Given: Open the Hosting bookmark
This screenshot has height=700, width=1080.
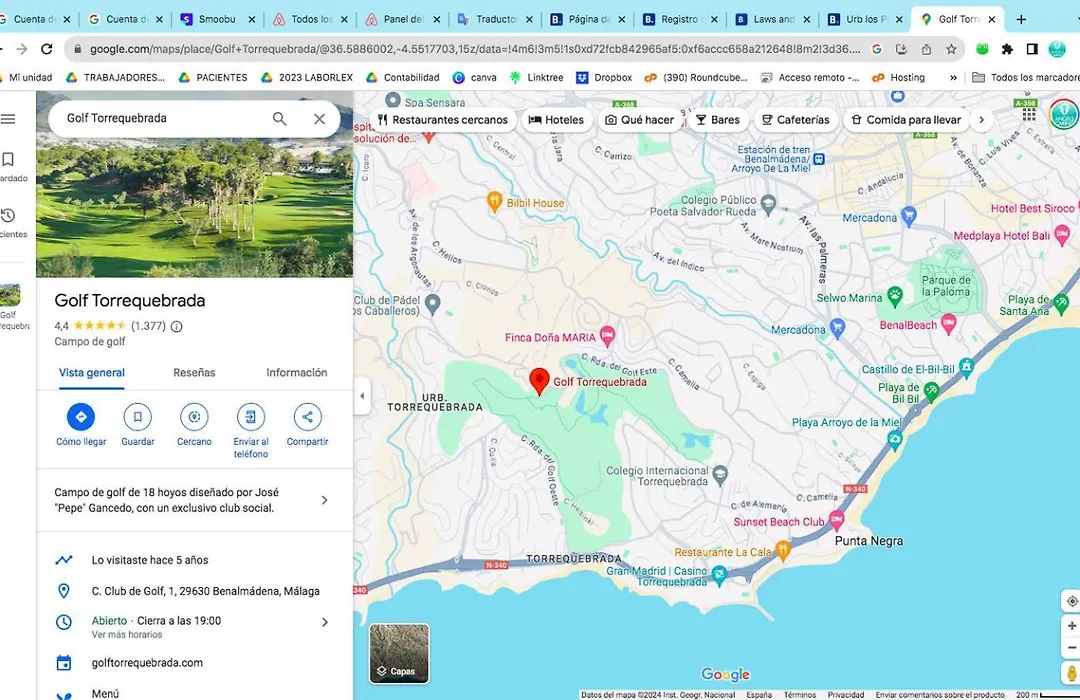Looking at the screenshot, I should 899,78.
